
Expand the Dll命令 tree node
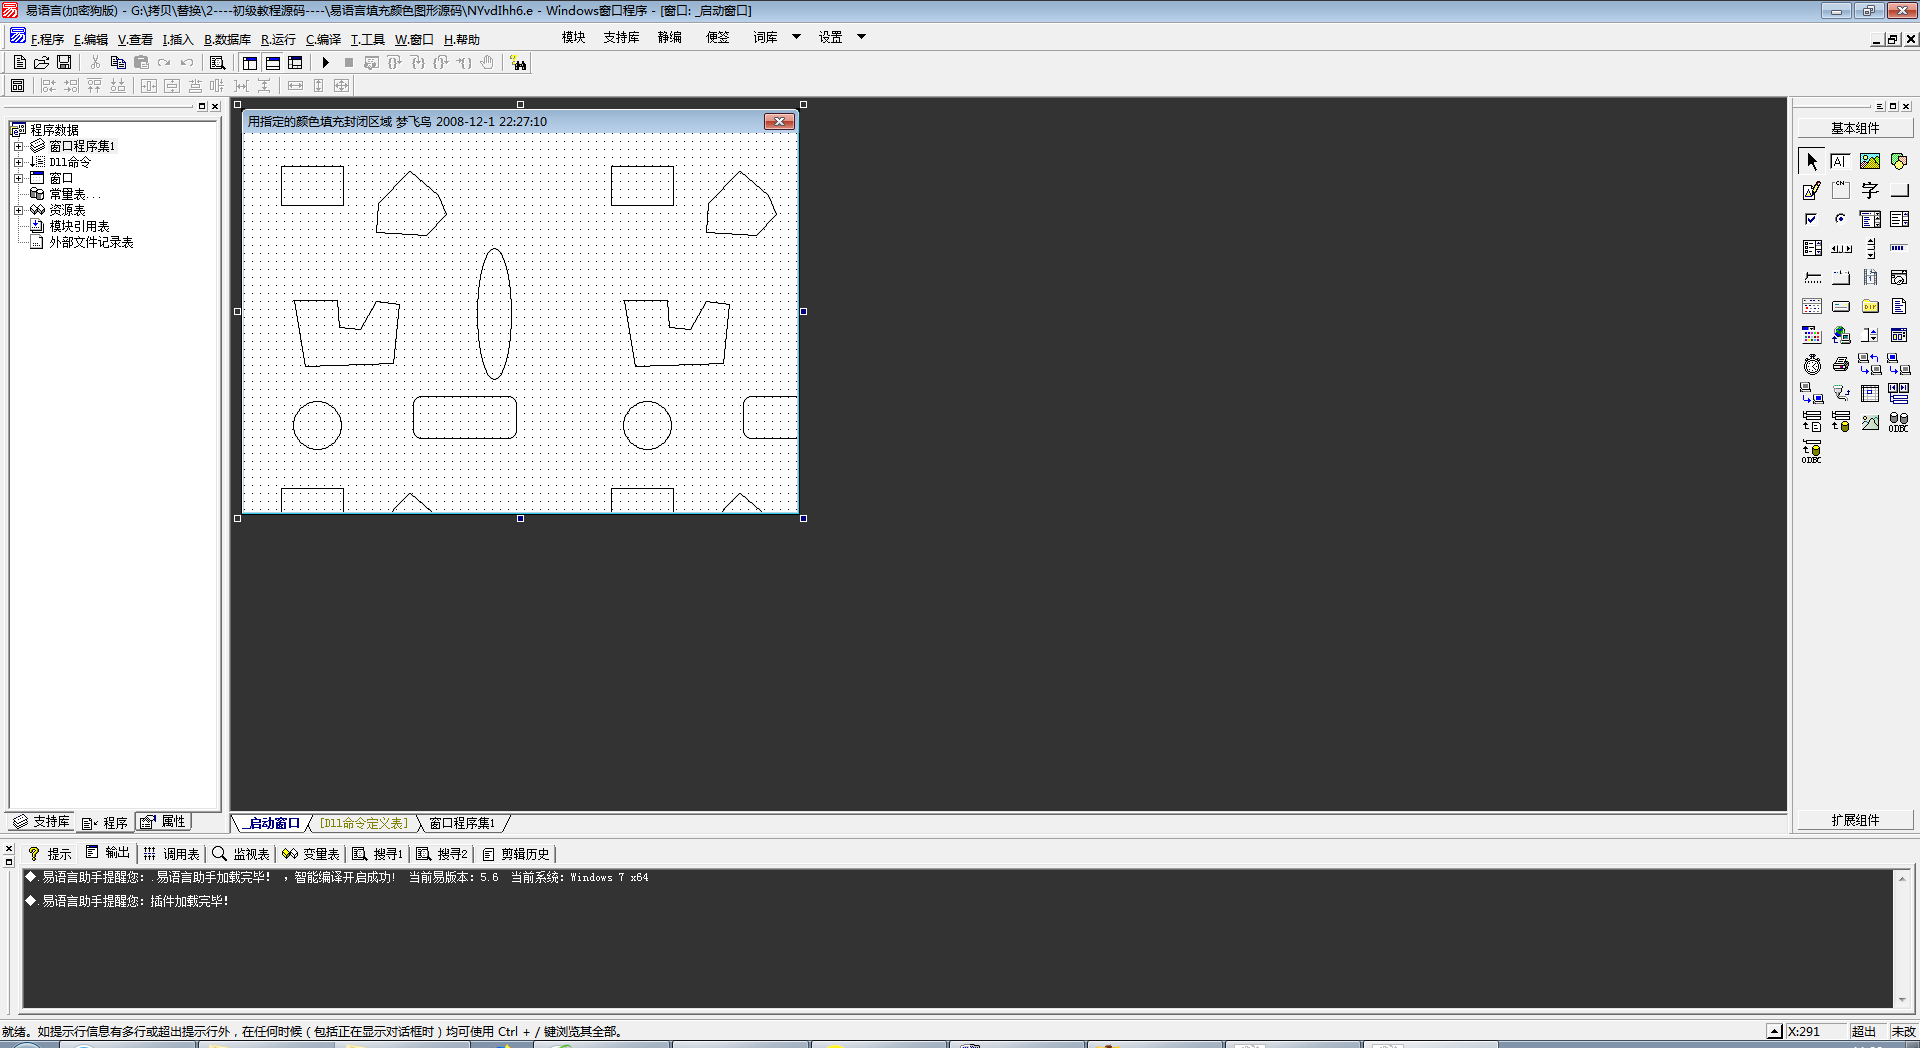[18, 162]
